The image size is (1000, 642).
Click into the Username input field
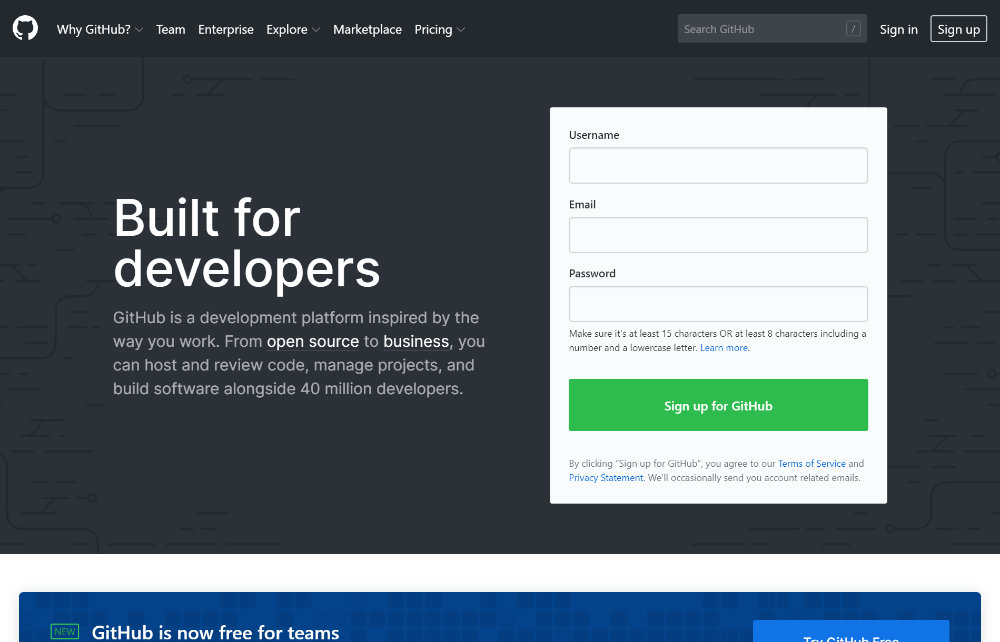click(x=718, y=166)
